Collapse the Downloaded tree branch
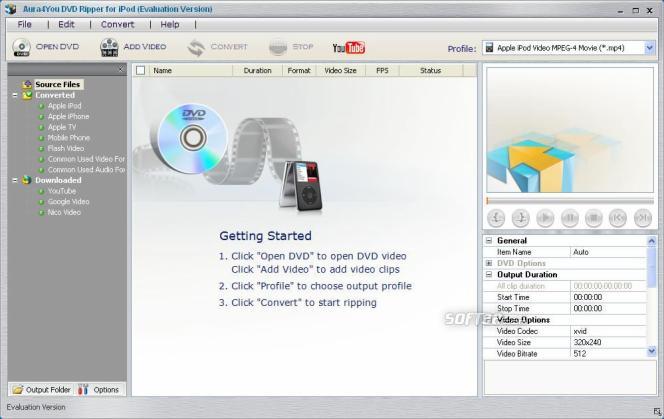The image size is (664, 419). 15,180
